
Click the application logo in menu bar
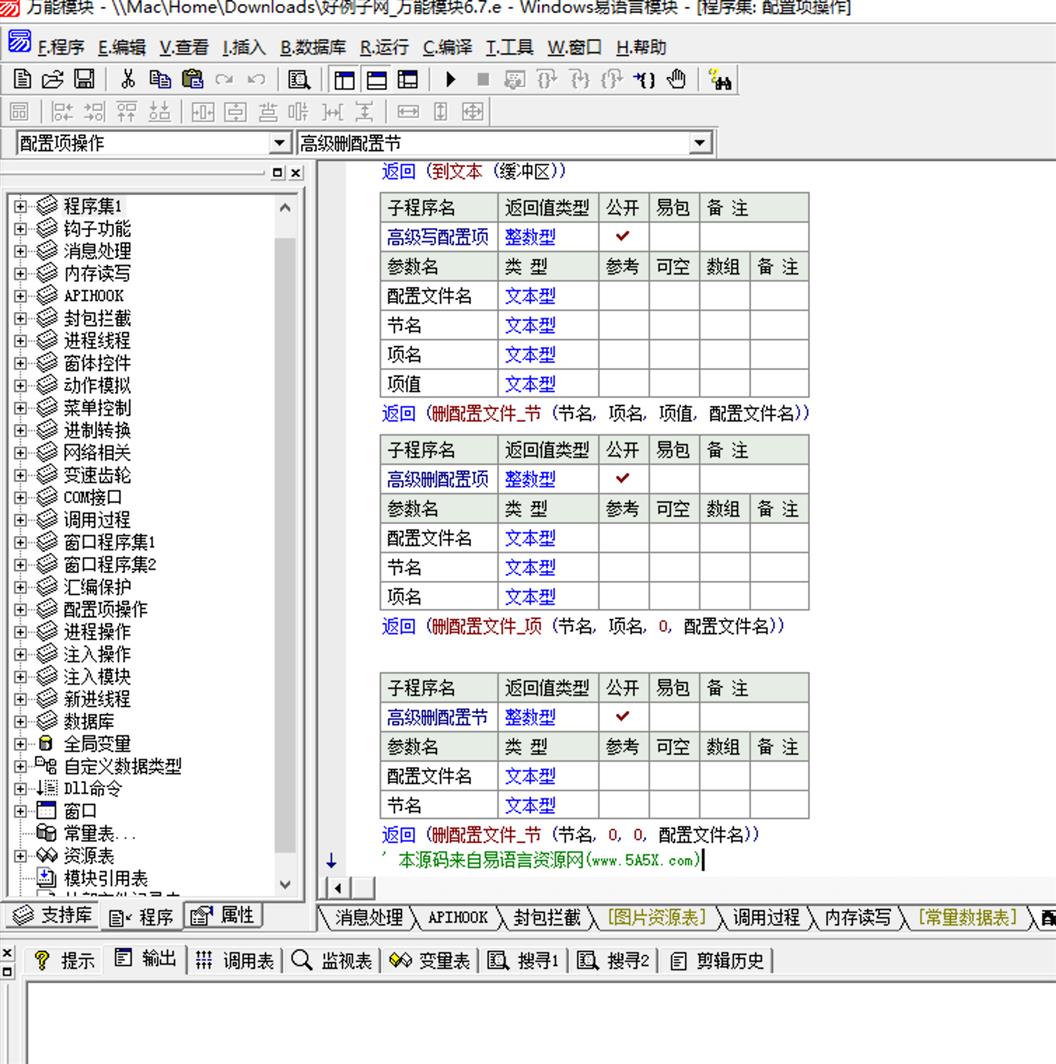pos(18,41)
